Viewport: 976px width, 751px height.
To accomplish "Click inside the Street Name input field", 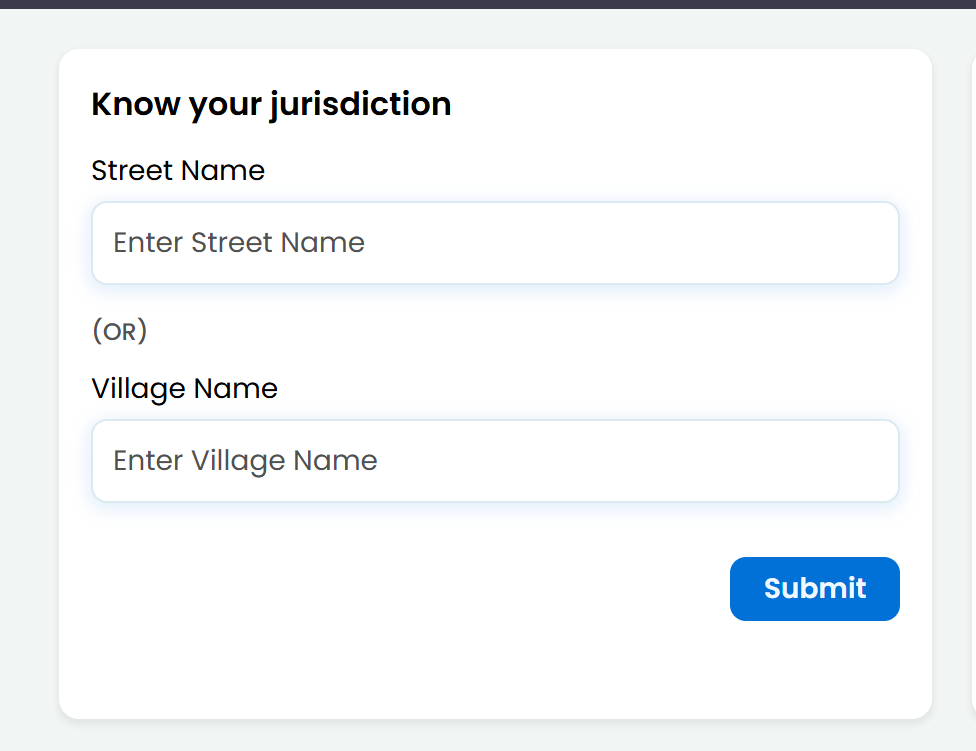I will tap(495, 242).
